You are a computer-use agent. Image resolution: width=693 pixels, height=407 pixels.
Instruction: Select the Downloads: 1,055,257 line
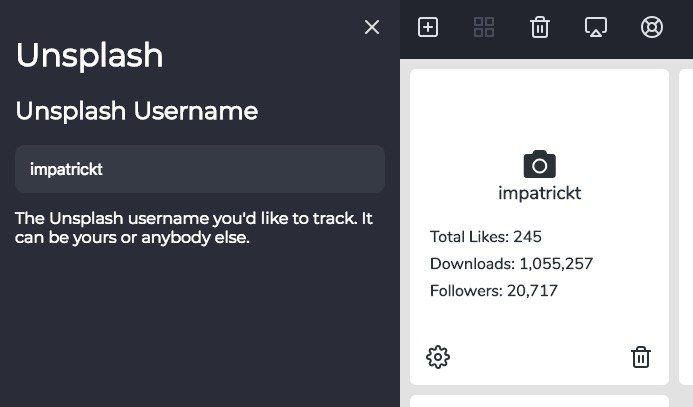[x=511, y=264]
